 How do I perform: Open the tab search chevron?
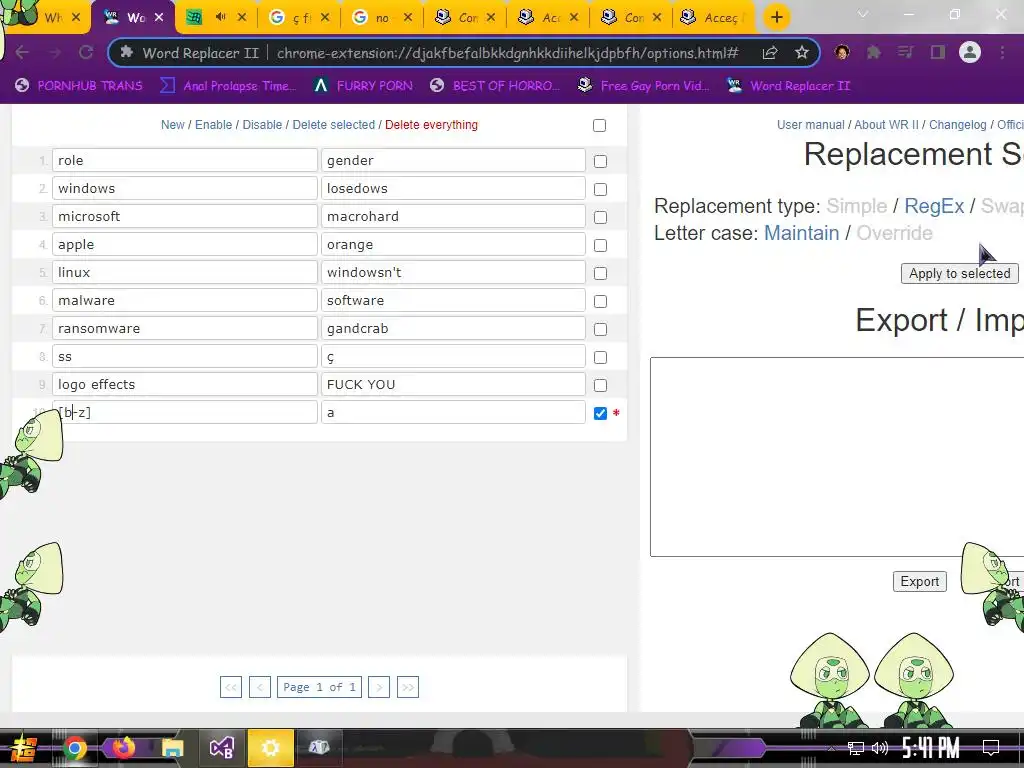(x=863, y=14)
